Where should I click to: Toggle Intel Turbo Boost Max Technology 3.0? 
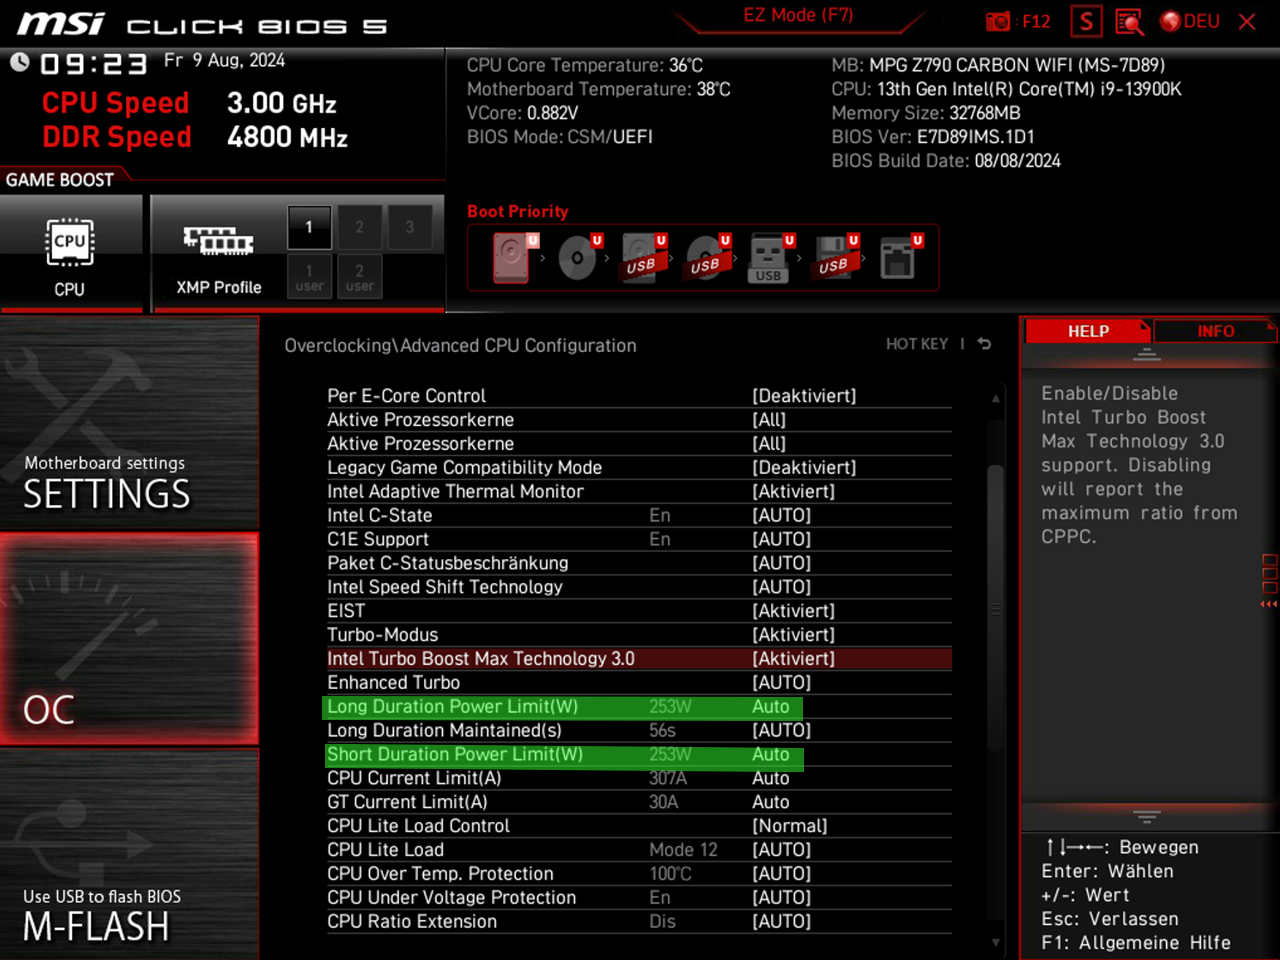click(639, 659)
